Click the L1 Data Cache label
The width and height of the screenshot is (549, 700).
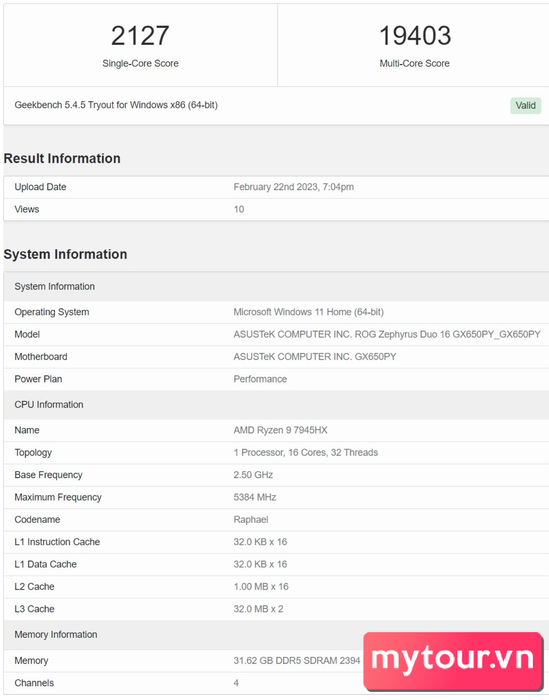point(46,564)
